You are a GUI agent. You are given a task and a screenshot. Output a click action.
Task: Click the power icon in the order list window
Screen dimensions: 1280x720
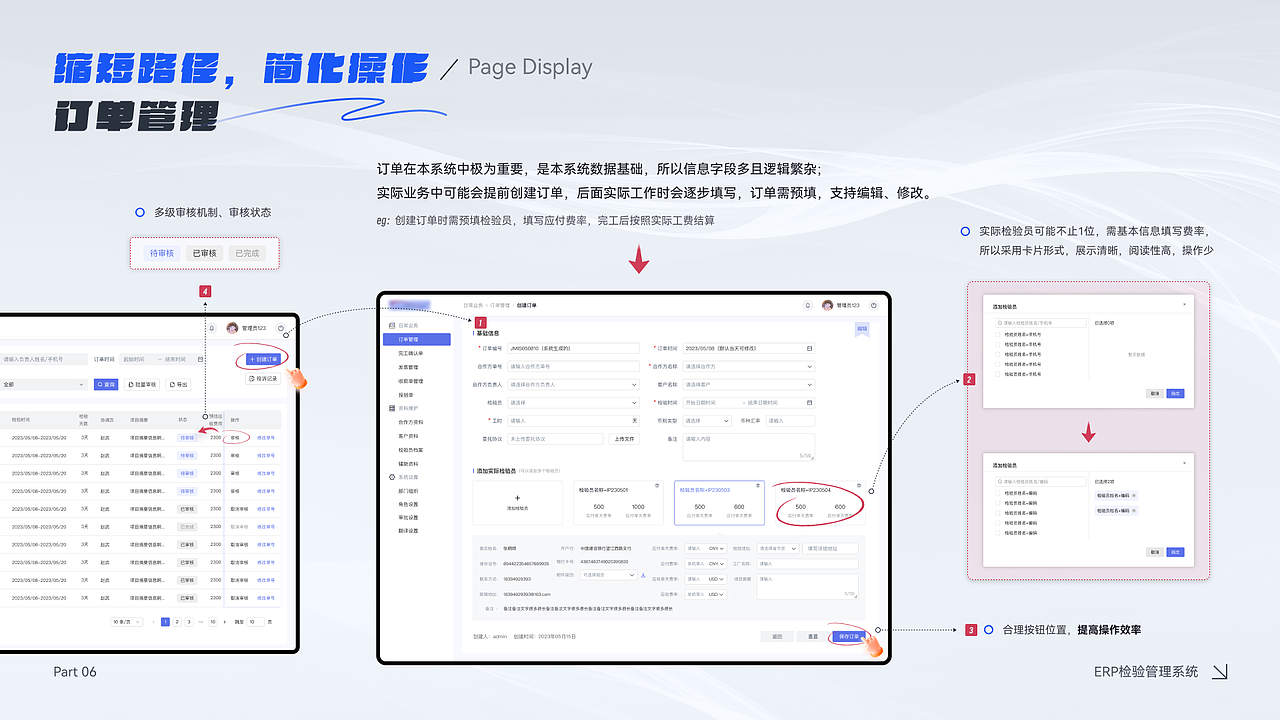click(x=281, y=327)
